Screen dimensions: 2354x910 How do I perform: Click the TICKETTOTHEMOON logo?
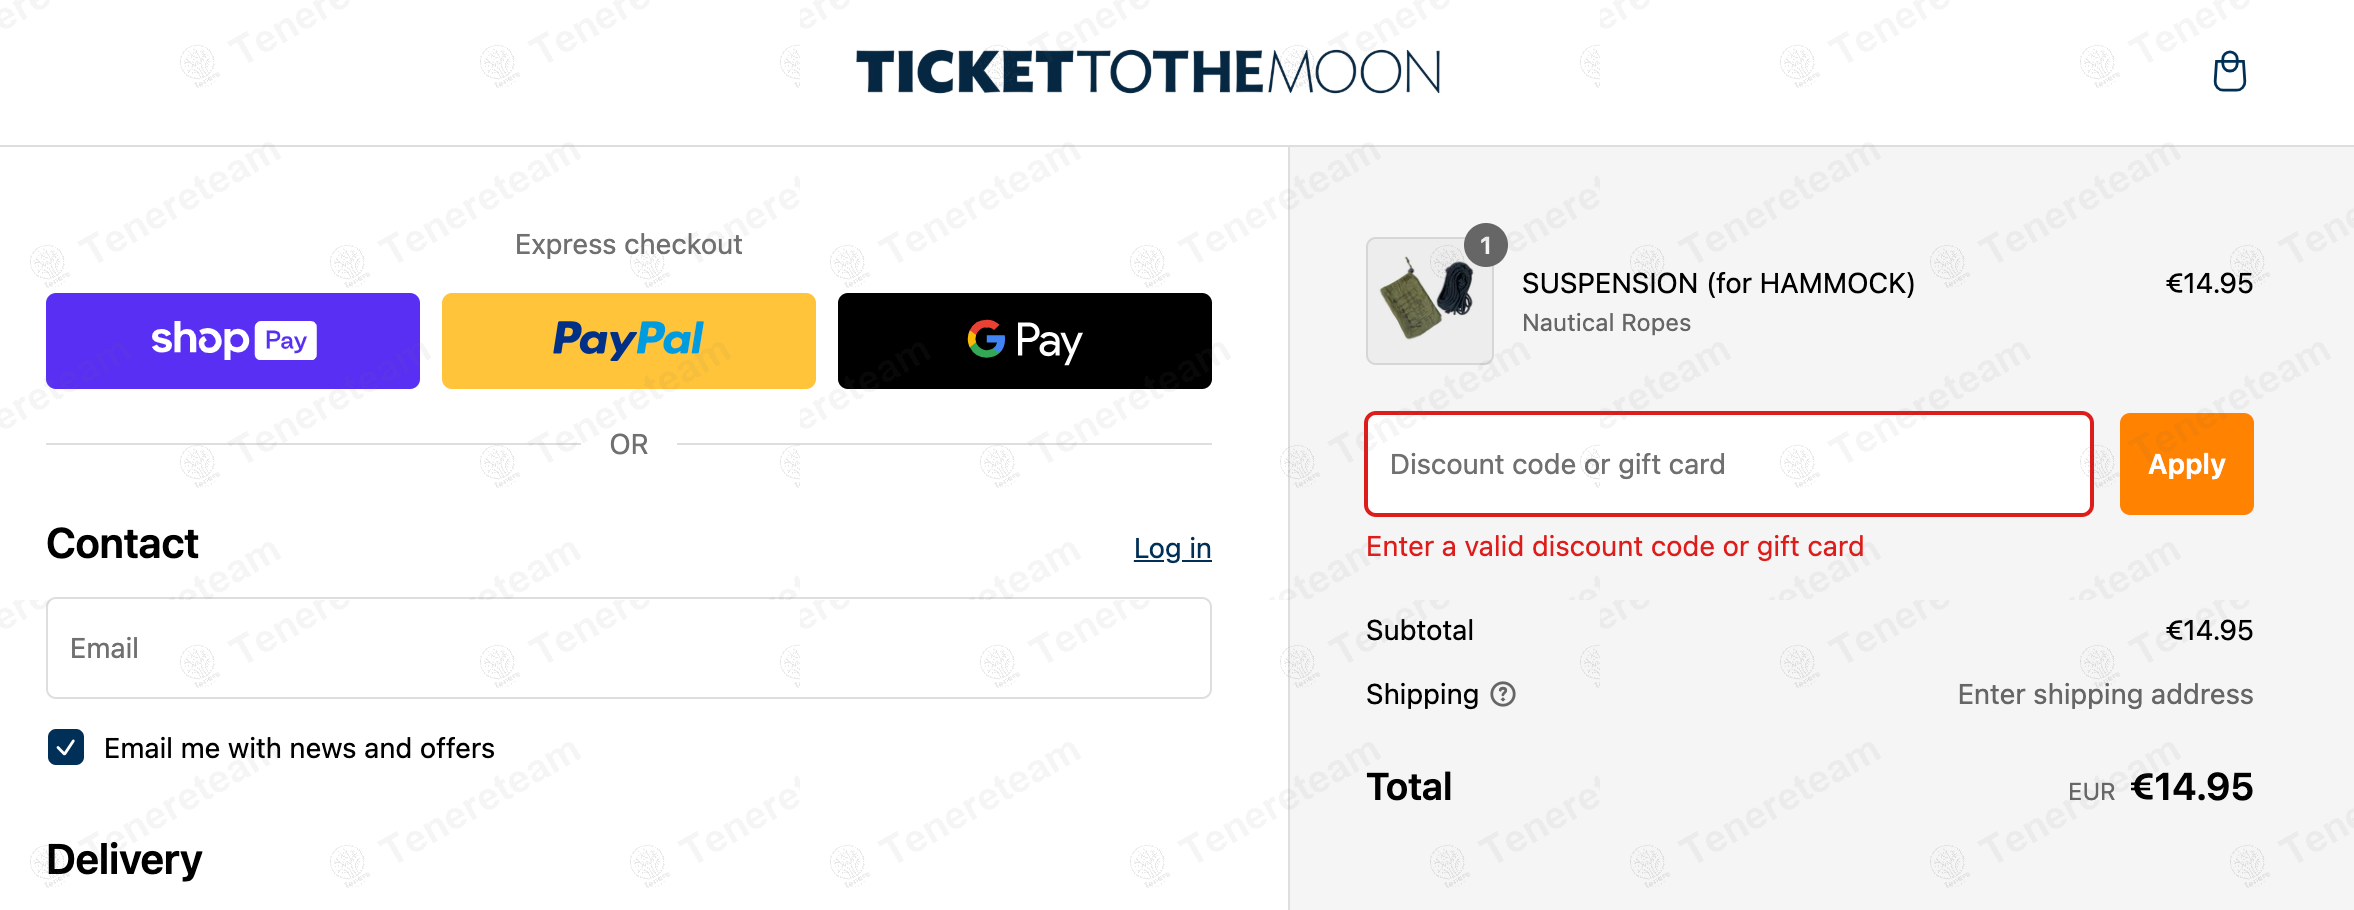pyautogui.click(x=1147, y=72)
